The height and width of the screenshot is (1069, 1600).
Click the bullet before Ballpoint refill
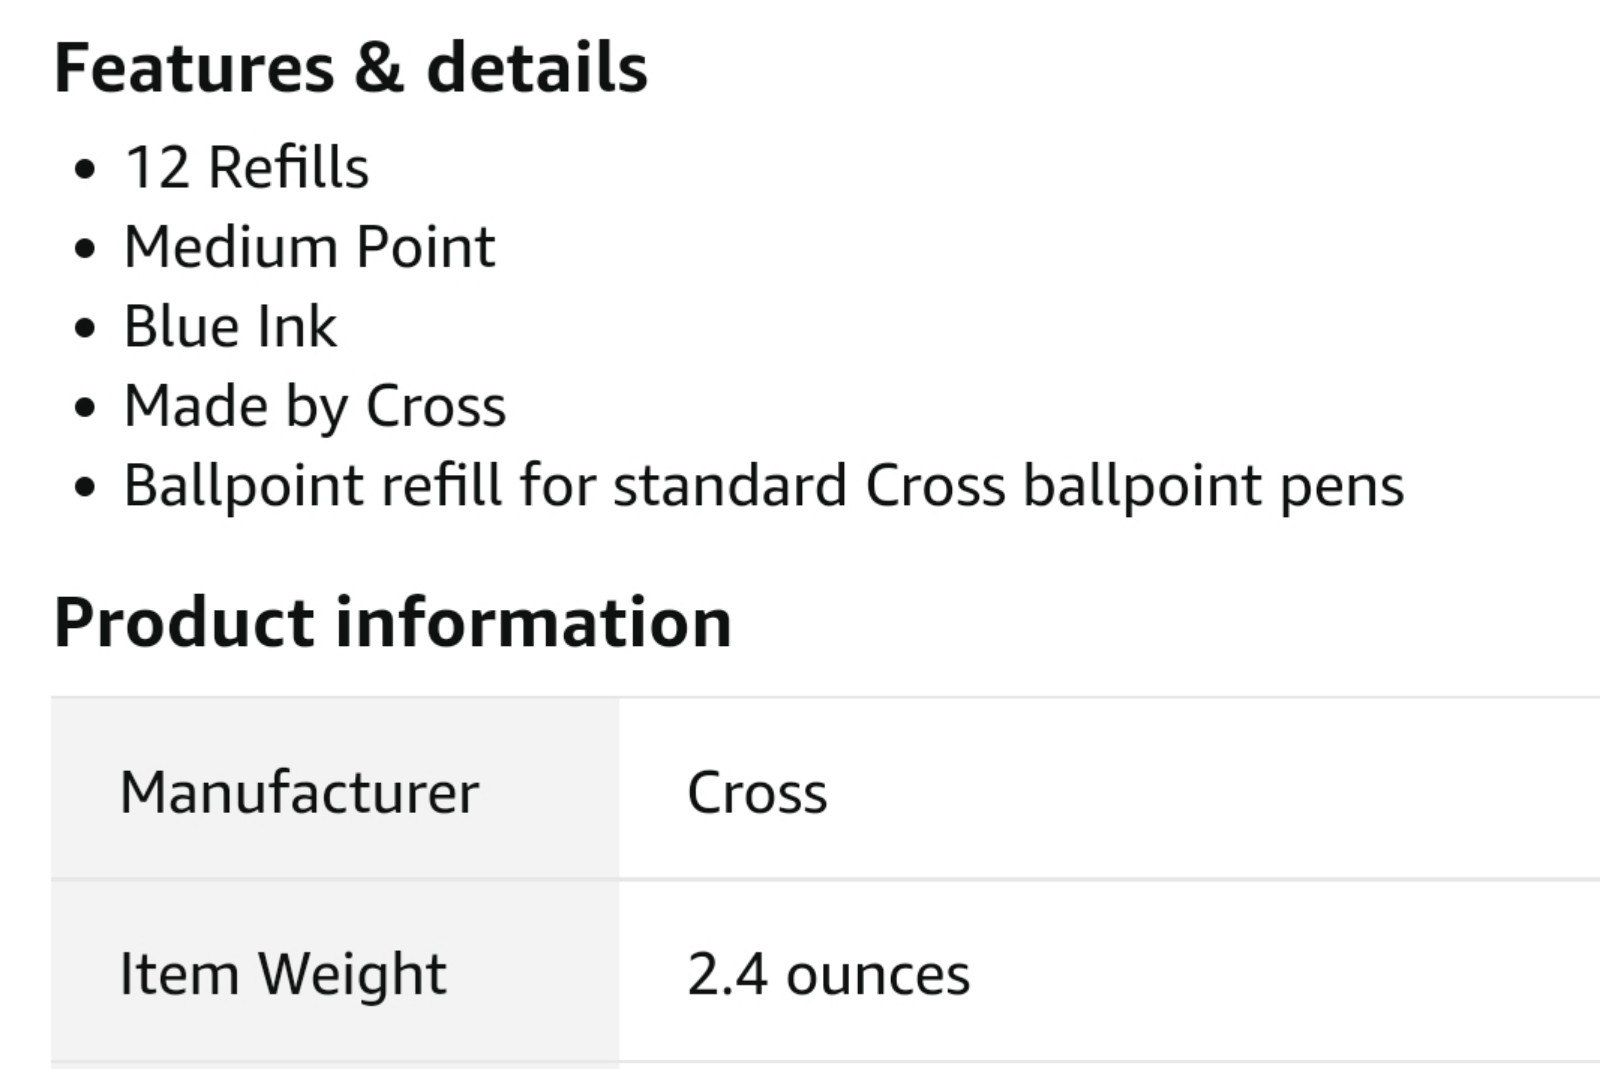(86, 488)
